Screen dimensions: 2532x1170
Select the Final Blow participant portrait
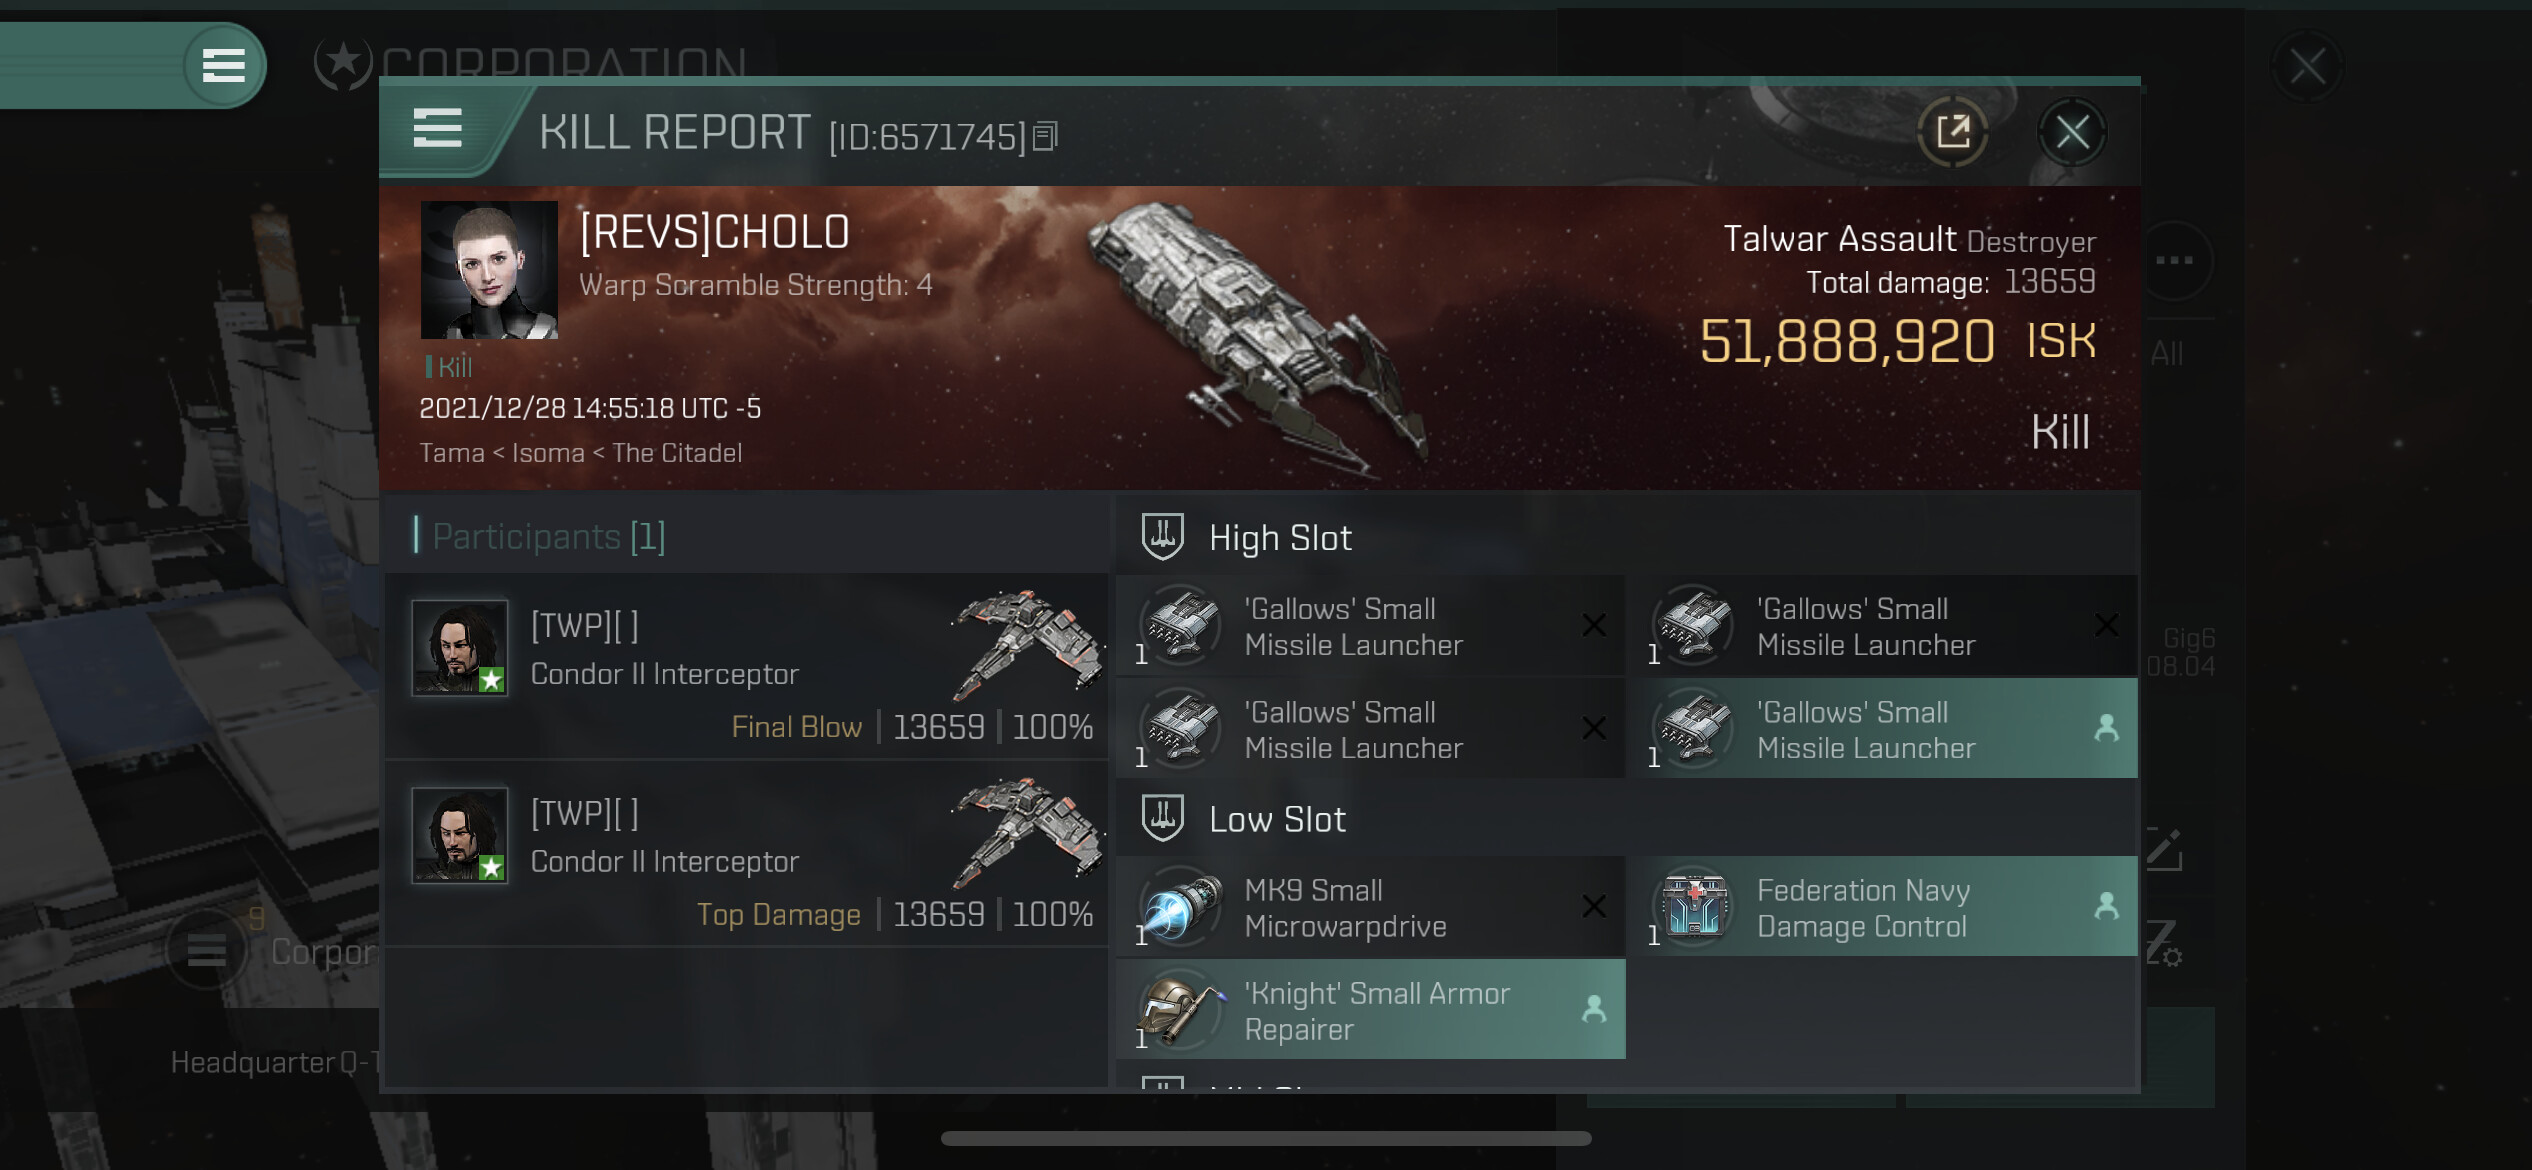[x=460, y=648]
